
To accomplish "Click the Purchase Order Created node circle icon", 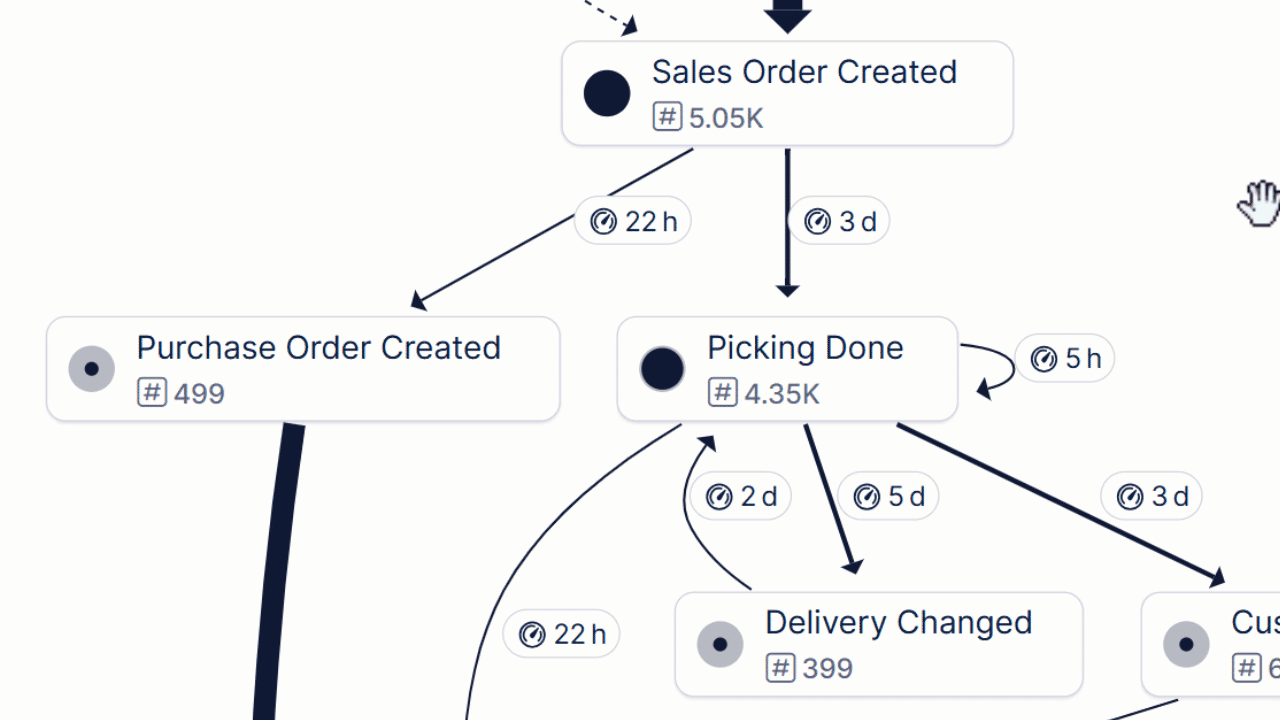I will click(x=92, y=369).
